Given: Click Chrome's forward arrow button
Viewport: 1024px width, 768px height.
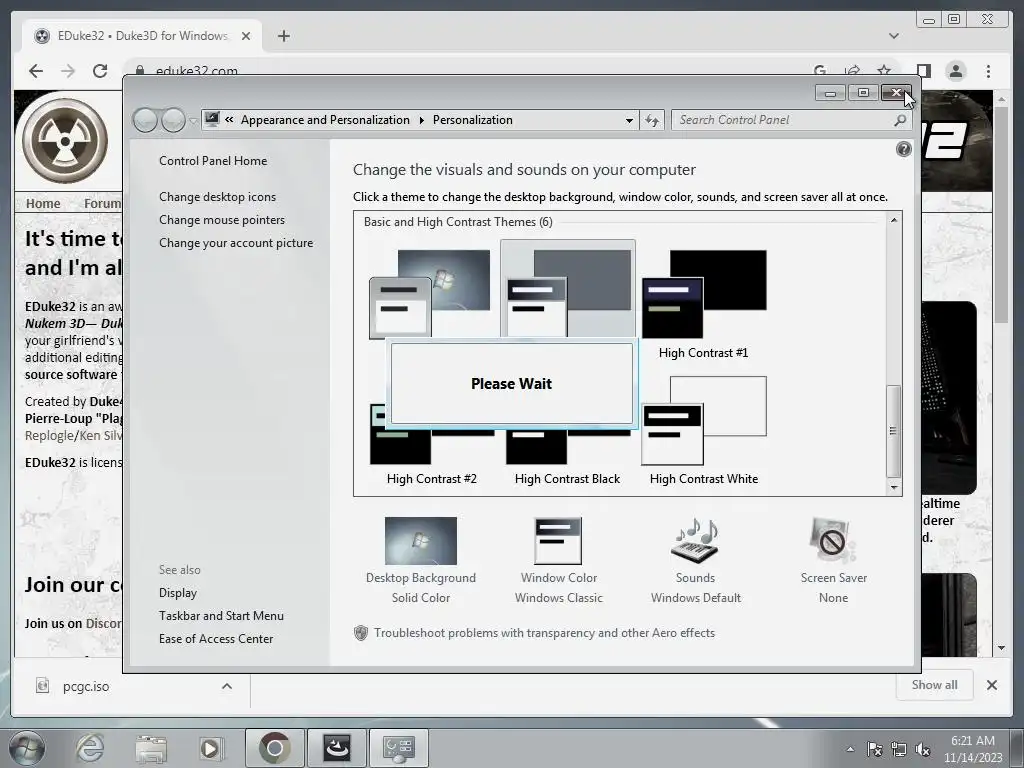Looking at the screenshot, I should [68, 71].
